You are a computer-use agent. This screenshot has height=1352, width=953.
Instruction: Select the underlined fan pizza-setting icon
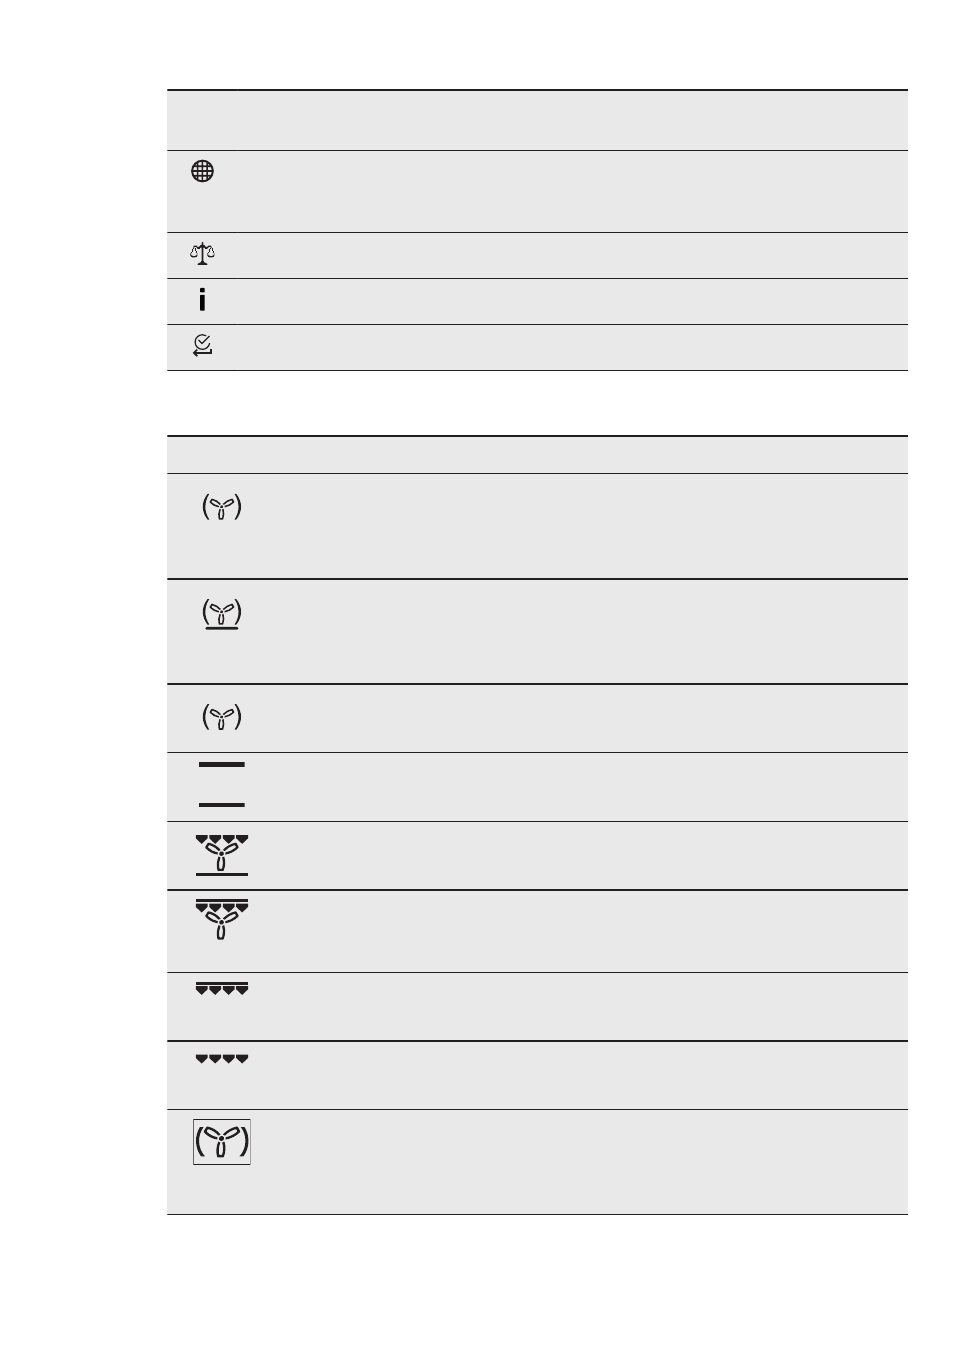[222, 613]
